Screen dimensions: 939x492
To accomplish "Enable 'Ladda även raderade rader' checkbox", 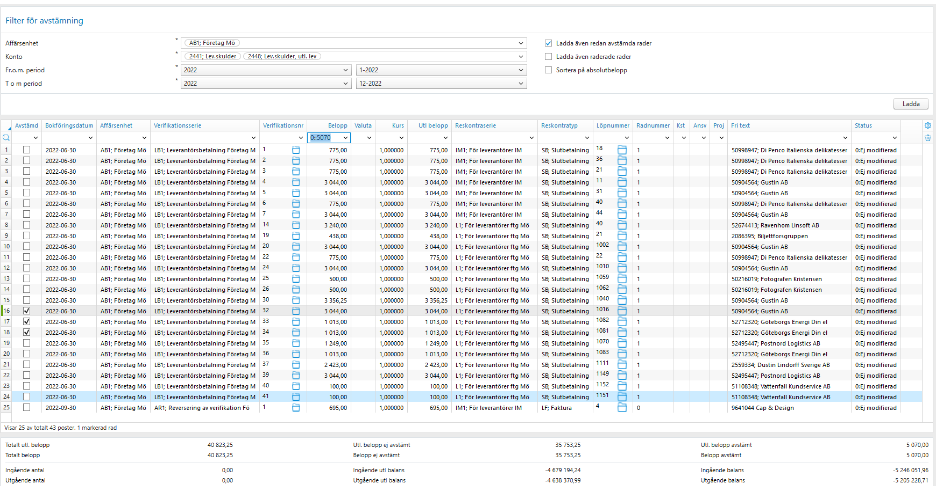I will [x=548, y=57].
